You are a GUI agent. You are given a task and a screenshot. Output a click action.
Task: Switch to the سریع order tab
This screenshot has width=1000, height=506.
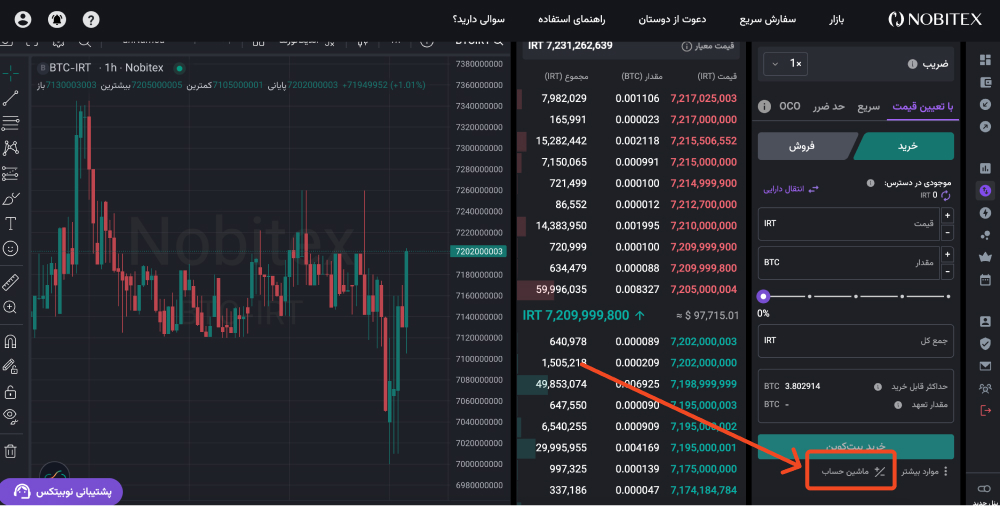(868, 107)
